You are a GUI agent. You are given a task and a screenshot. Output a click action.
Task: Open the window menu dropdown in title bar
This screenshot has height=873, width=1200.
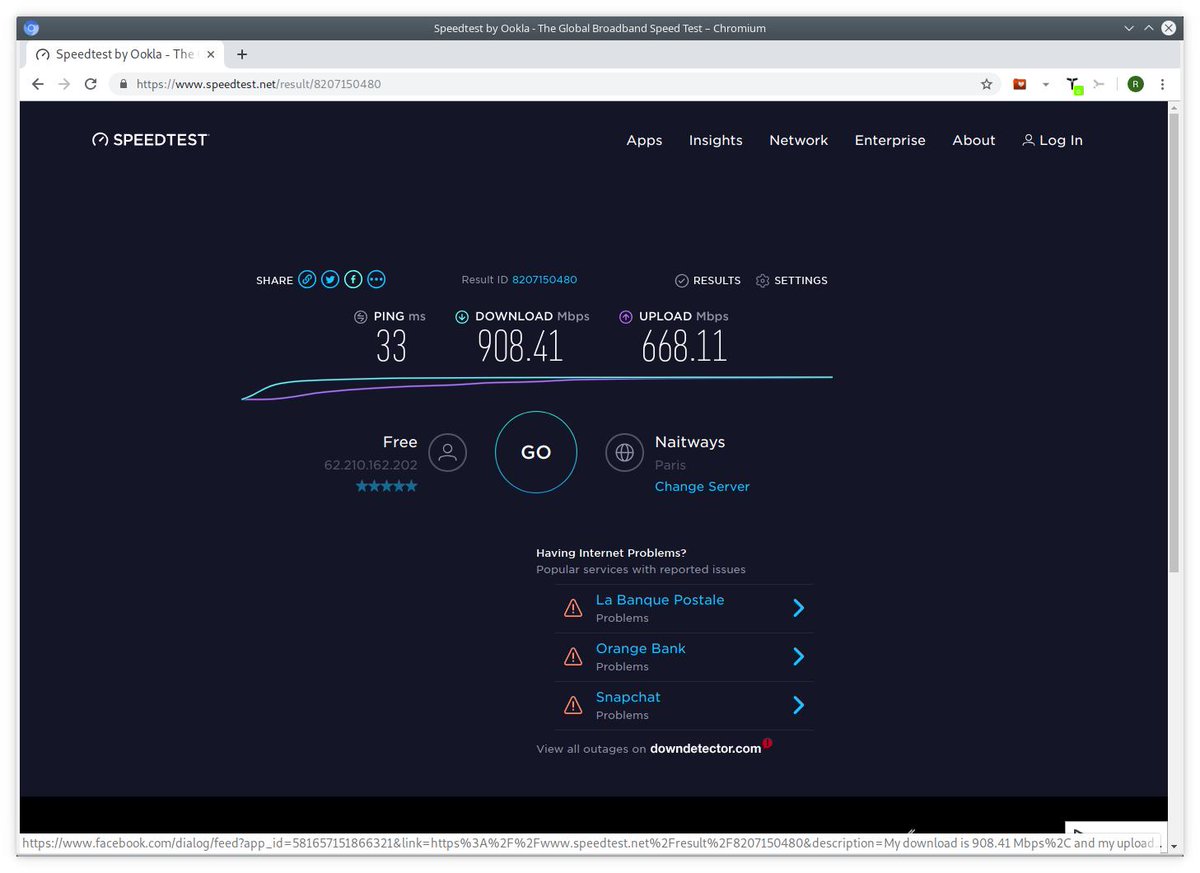(x=1129, y=28)
